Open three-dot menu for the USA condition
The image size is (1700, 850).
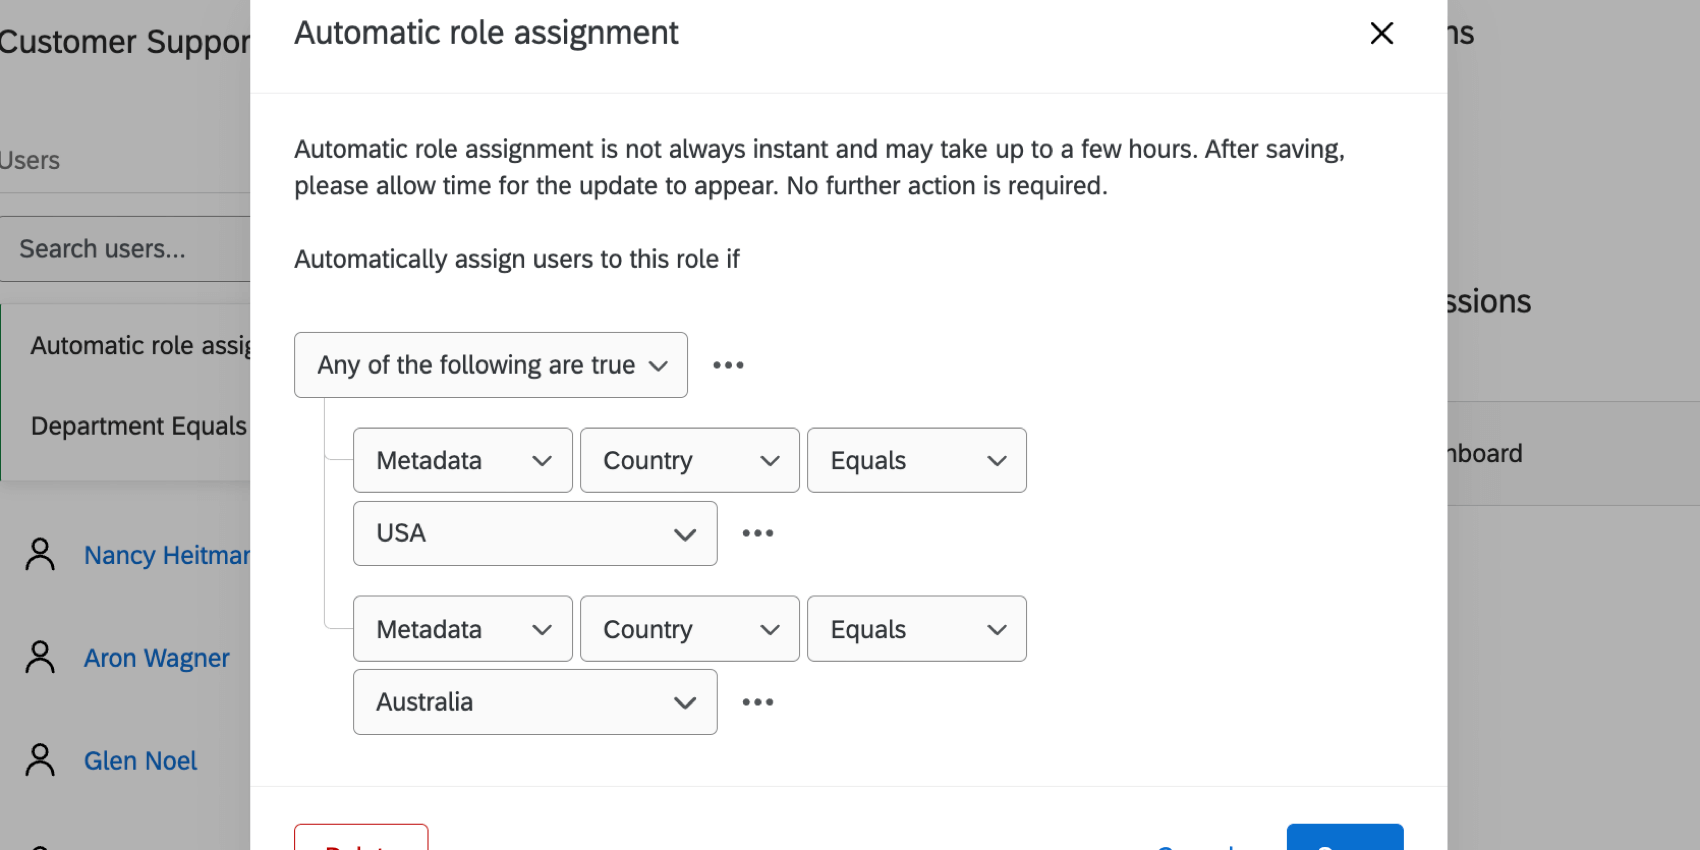757,533
